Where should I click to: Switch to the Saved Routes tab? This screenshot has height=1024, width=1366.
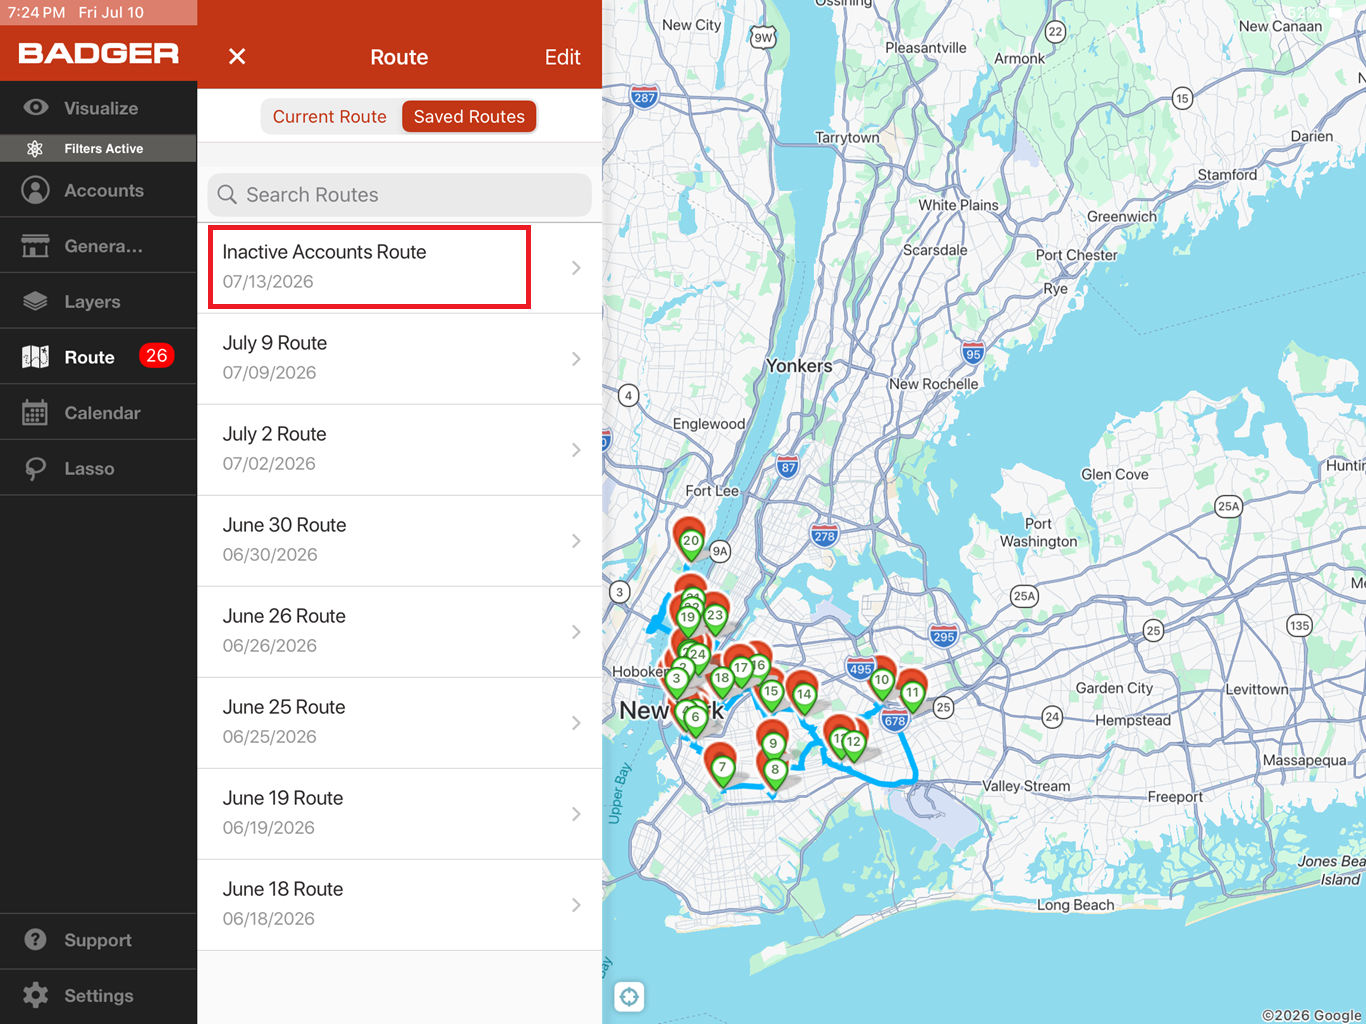pos(469,117)
